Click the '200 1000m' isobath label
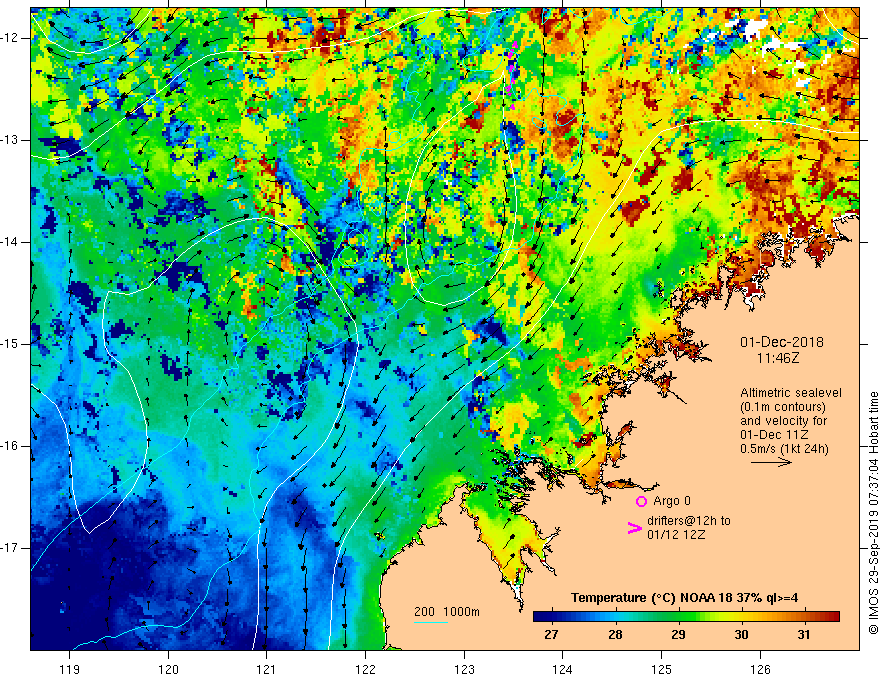 point(447,612)
